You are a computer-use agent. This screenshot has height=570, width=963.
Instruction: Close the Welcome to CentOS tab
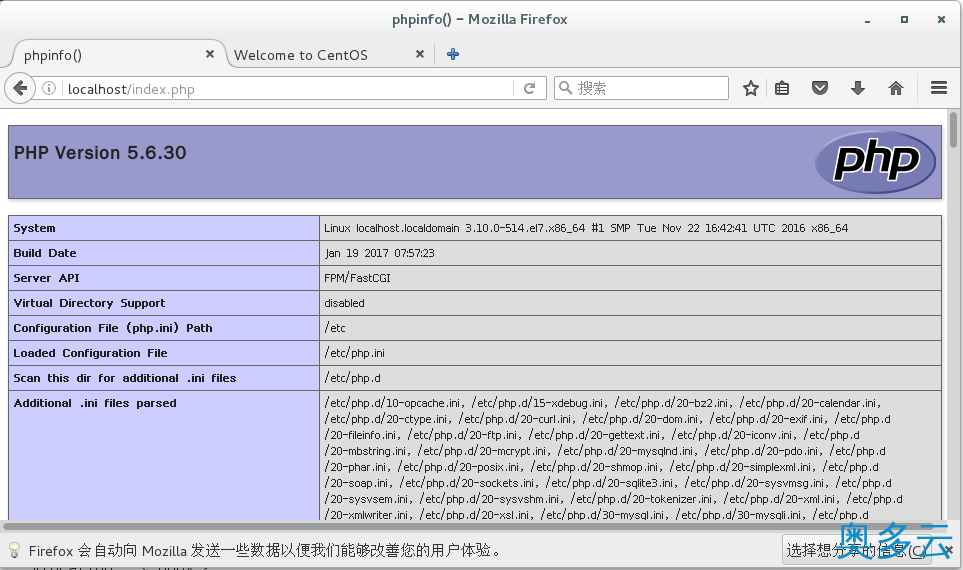[x=420, y=54]
